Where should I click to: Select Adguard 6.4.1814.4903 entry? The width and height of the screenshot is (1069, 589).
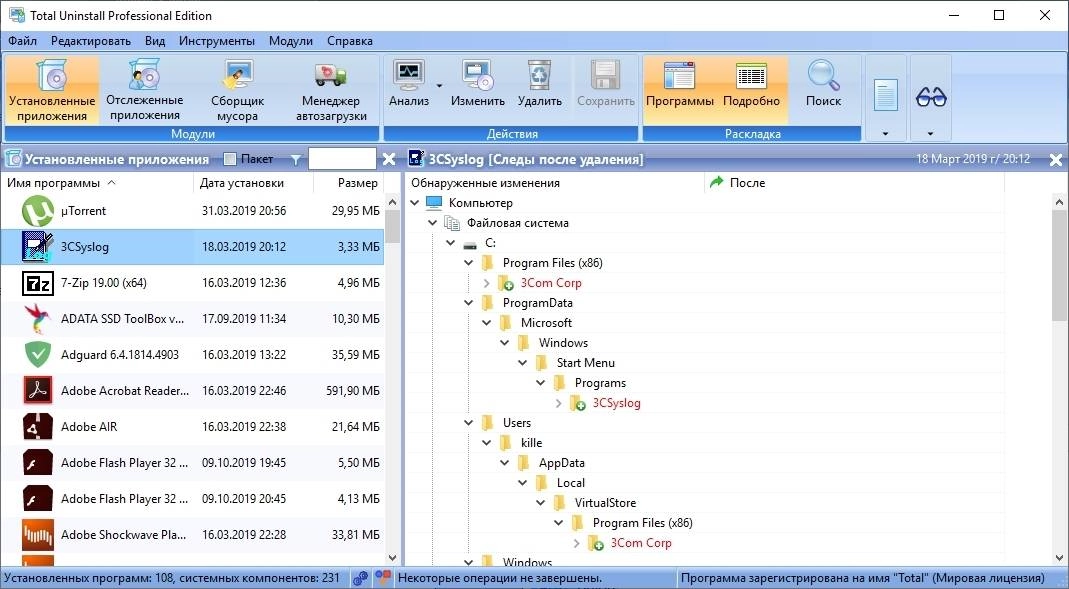[192, 354]
